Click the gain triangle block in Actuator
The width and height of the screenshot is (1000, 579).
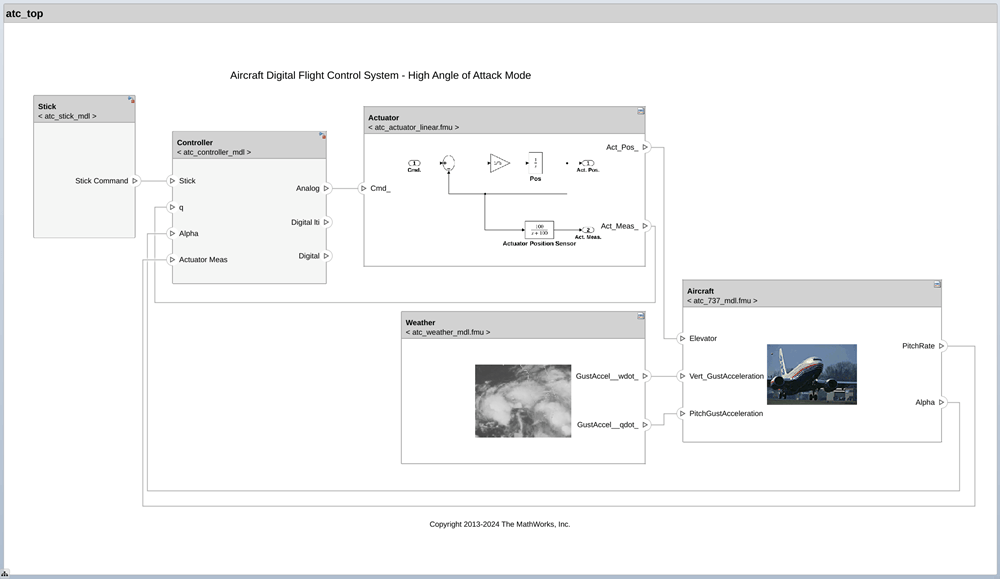[499, 163]
